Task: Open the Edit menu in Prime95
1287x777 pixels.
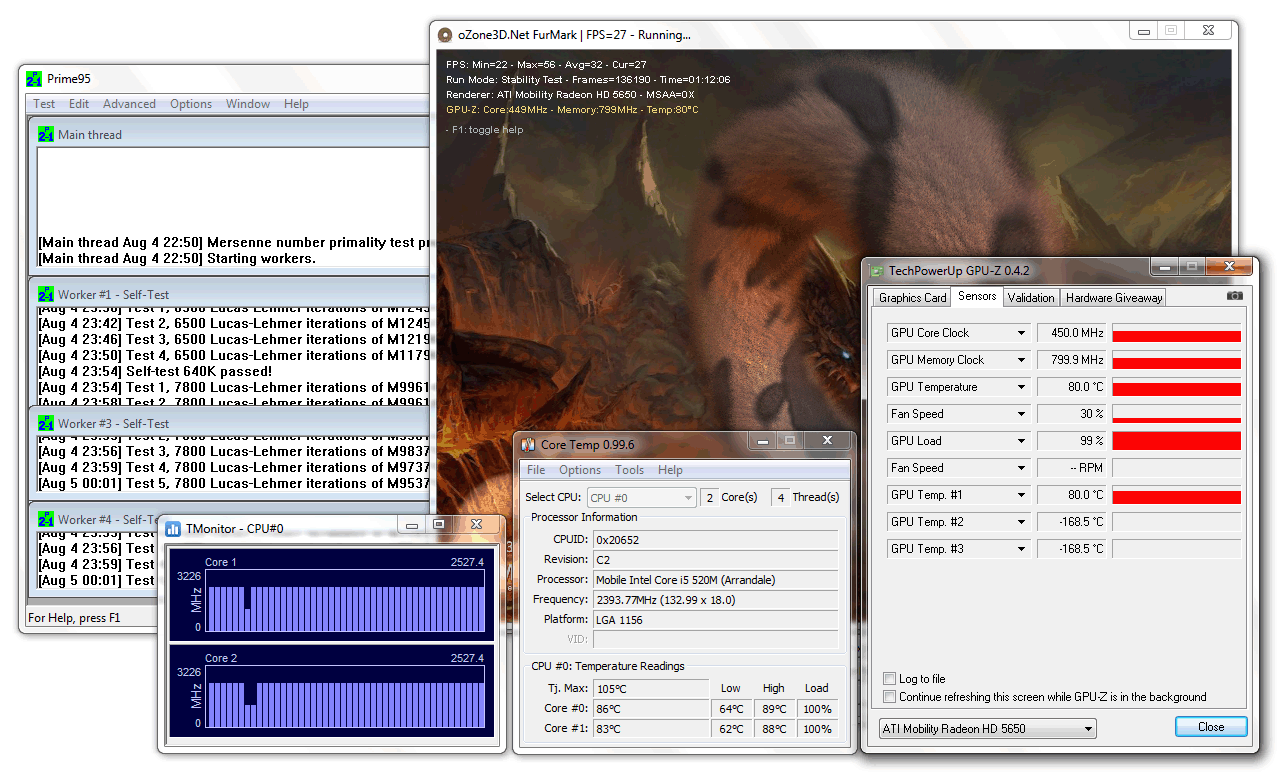Action: pos(79,104)
